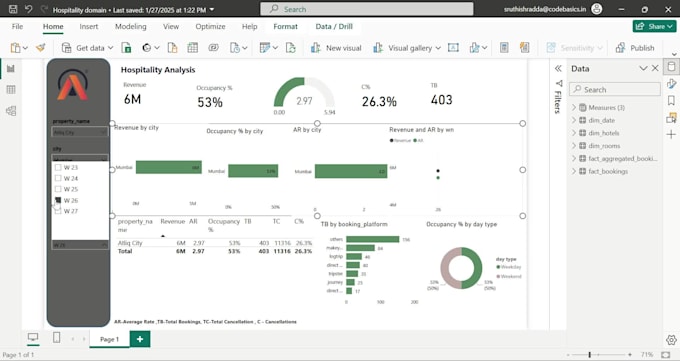Create a New measure with calculator icon

click(x=504, y=48)
